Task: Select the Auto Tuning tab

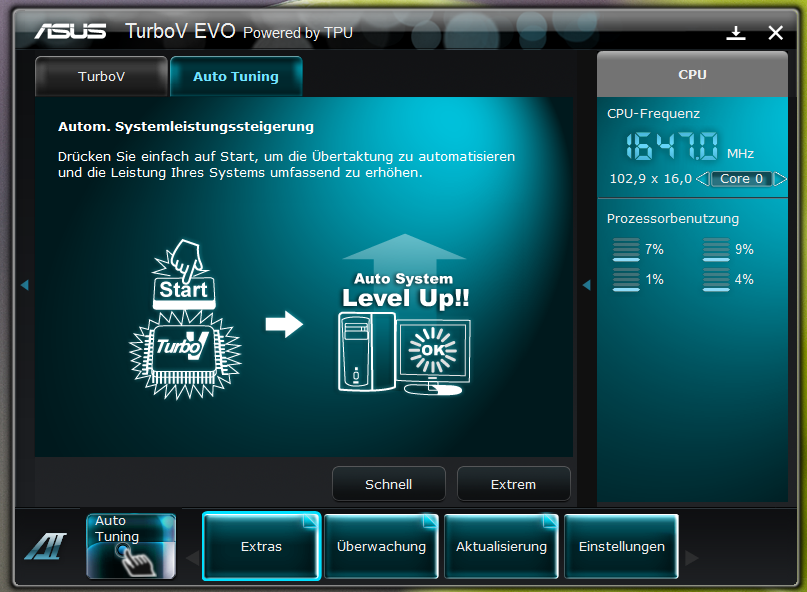Action: coord(236,76)
